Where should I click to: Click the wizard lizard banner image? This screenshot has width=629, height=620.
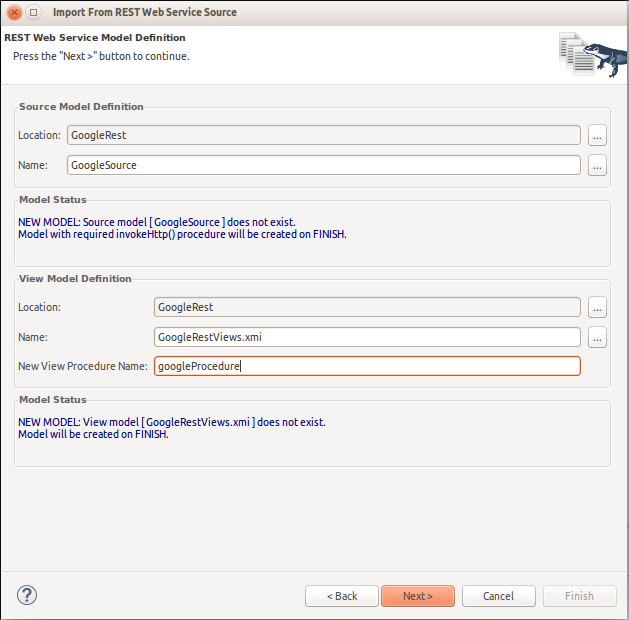point(593,55)
